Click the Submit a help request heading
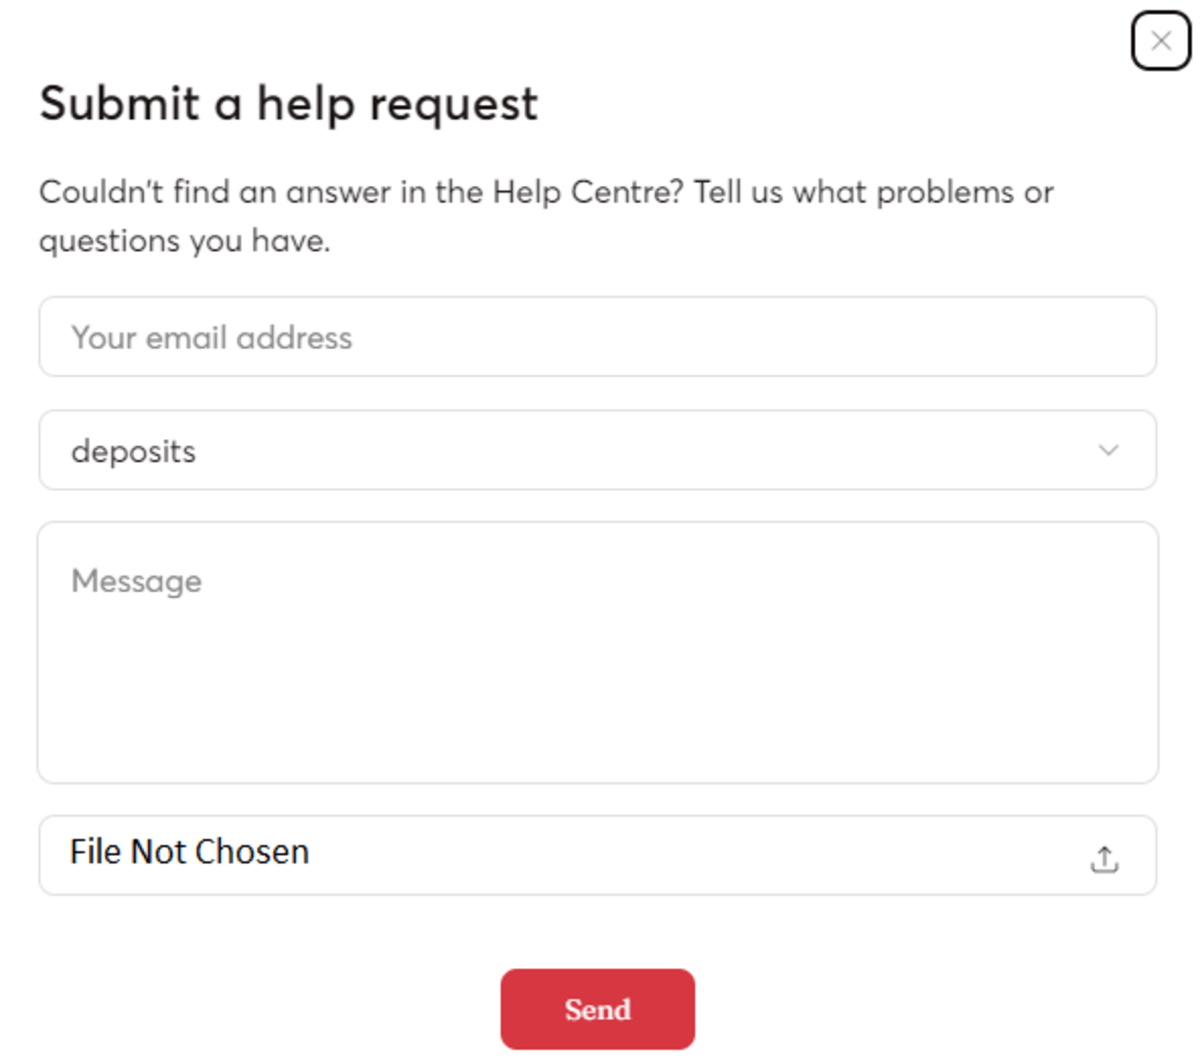This screenshot has height=1062, width=1200. 288,103
